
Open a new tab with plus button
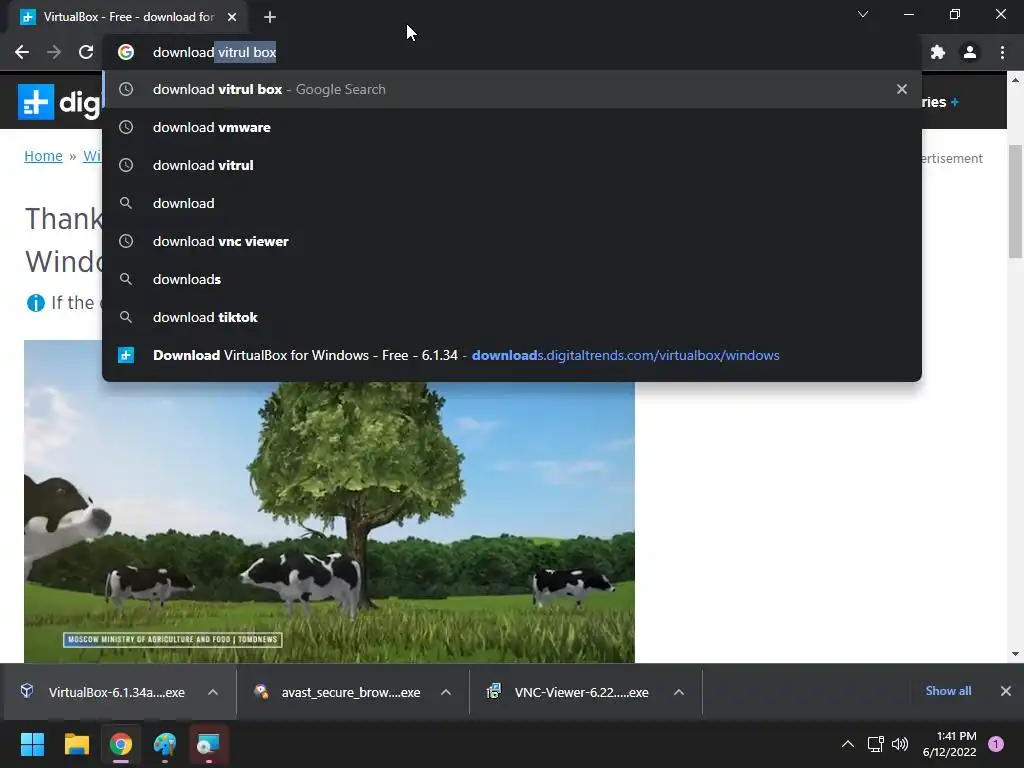[270, 17]
